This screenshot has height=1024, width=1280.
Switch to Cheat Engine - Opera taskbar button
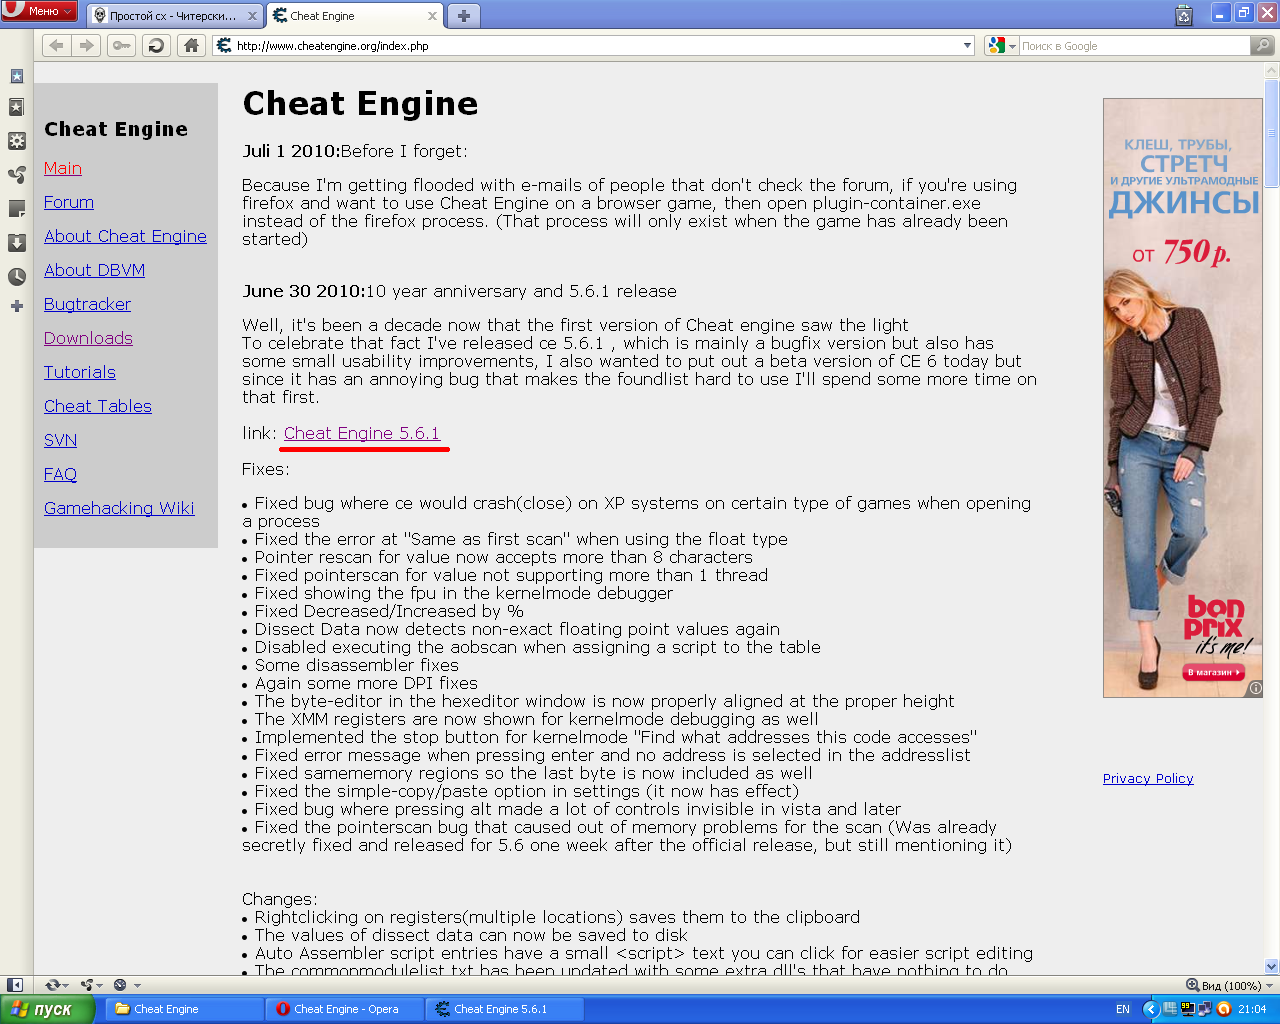point(345,1009)
